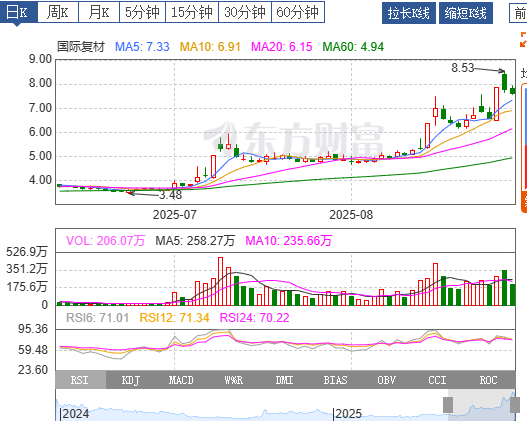The image size is (527, 424).
Task: Click the MA5: 7.33 legend label
Action: 142,47
